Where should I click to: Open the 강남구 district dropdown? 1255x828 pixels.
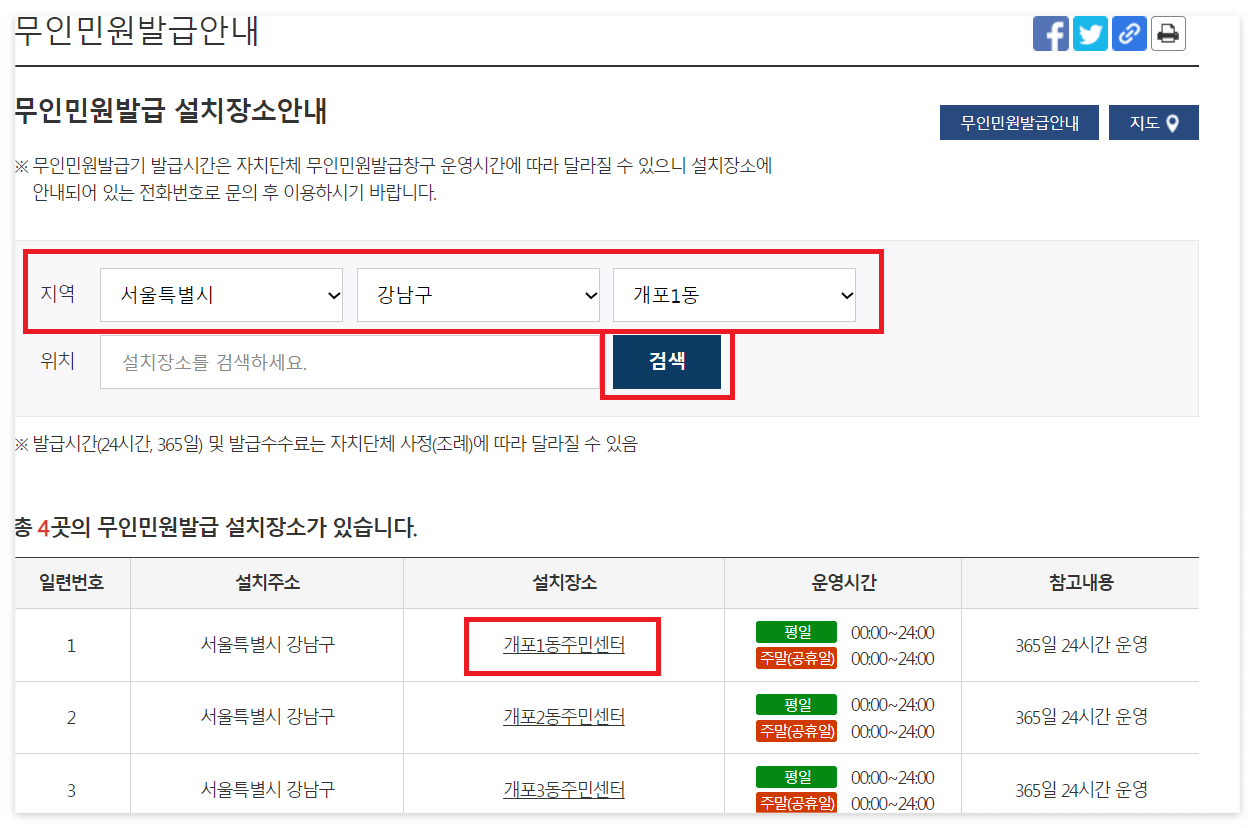[478, 294]
